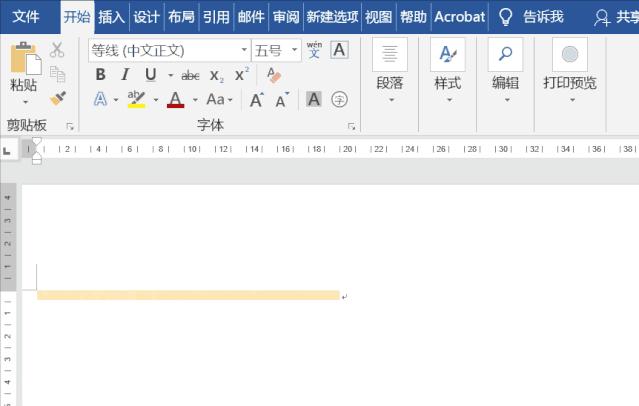Click the Shrink Font icon
Screen dimensions: 639x406
pos(282,100)
